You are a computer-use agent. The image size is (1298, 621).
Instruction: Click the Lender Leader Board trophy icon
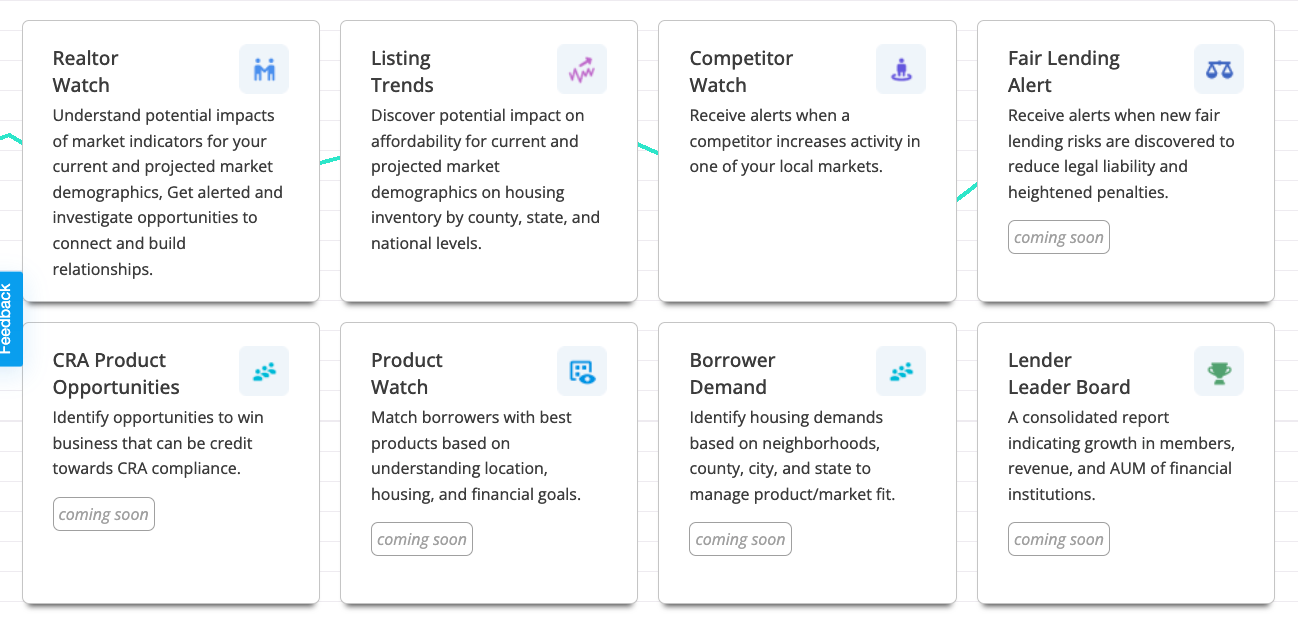(x=1219, y=371)
